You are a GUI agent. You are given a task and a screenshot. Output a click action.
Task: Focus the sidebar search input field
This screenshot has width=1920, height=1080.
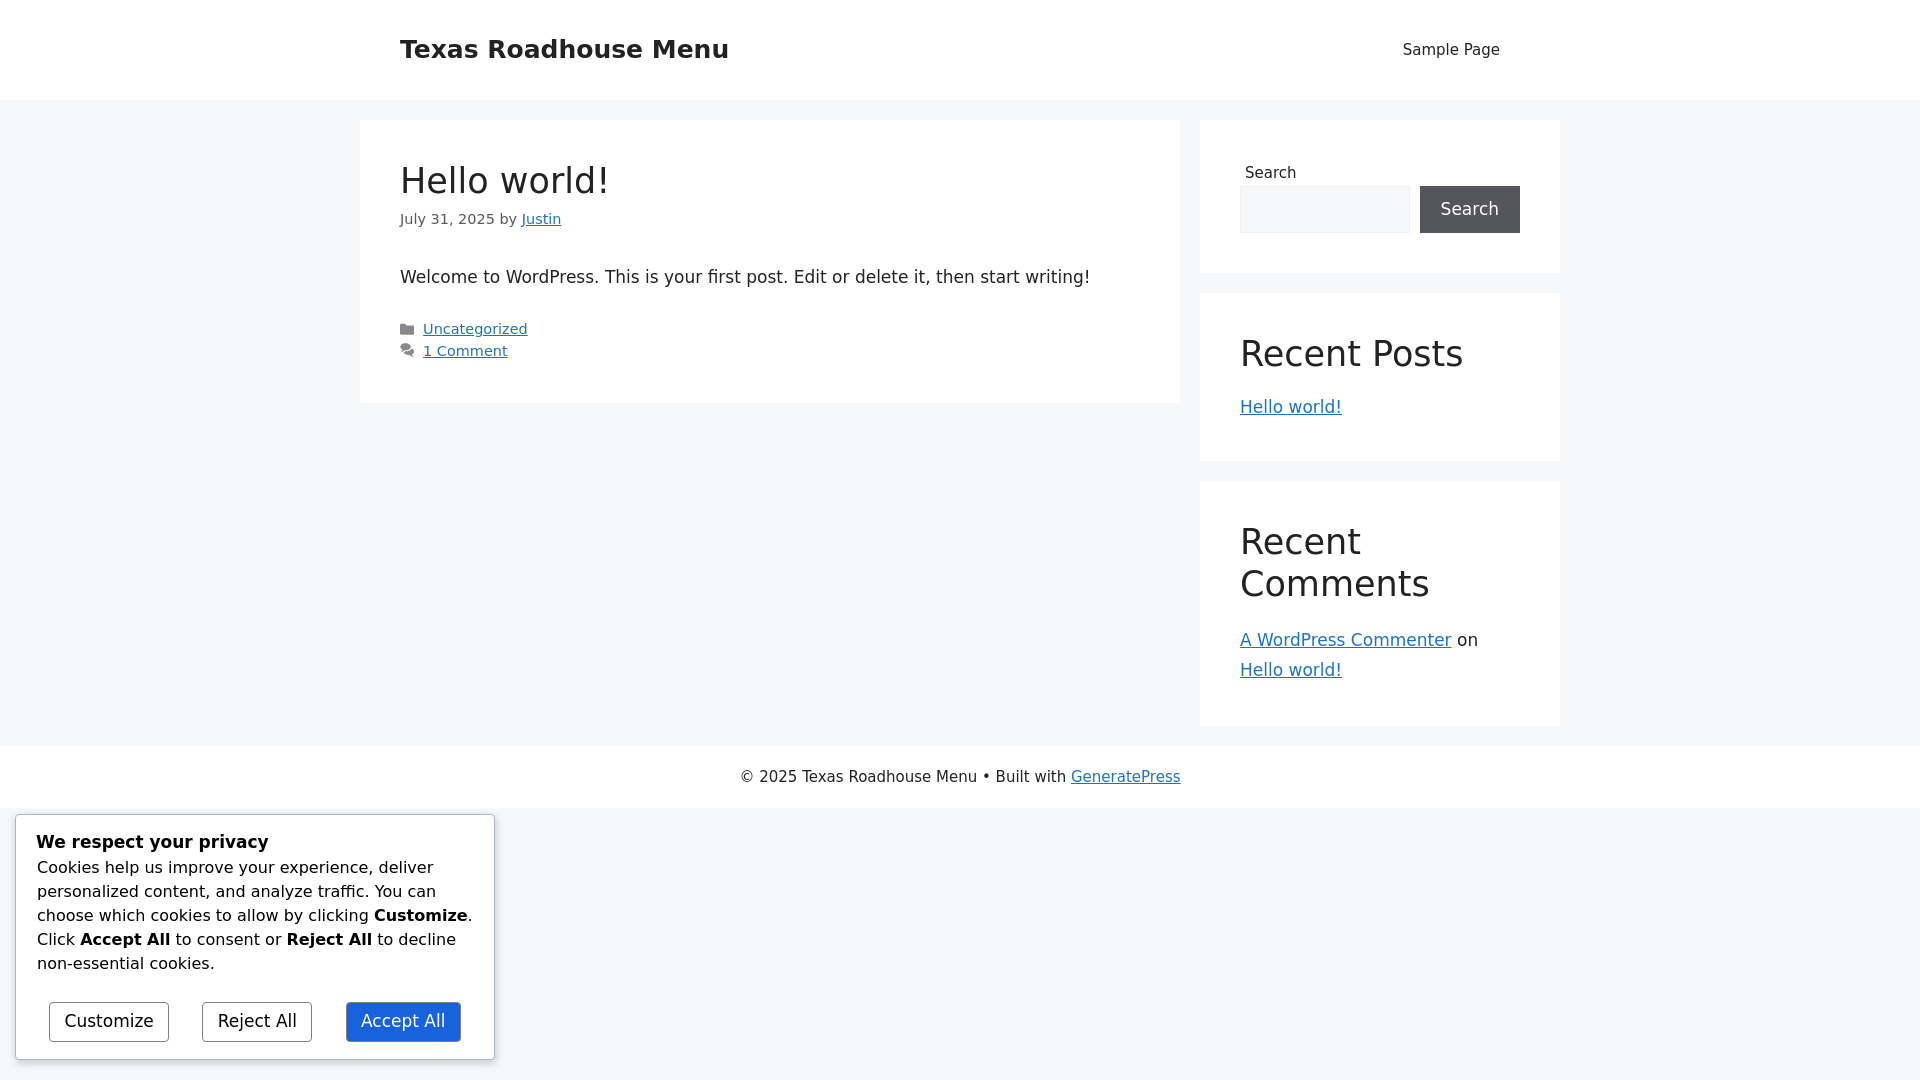click(x=1324, y=209)
